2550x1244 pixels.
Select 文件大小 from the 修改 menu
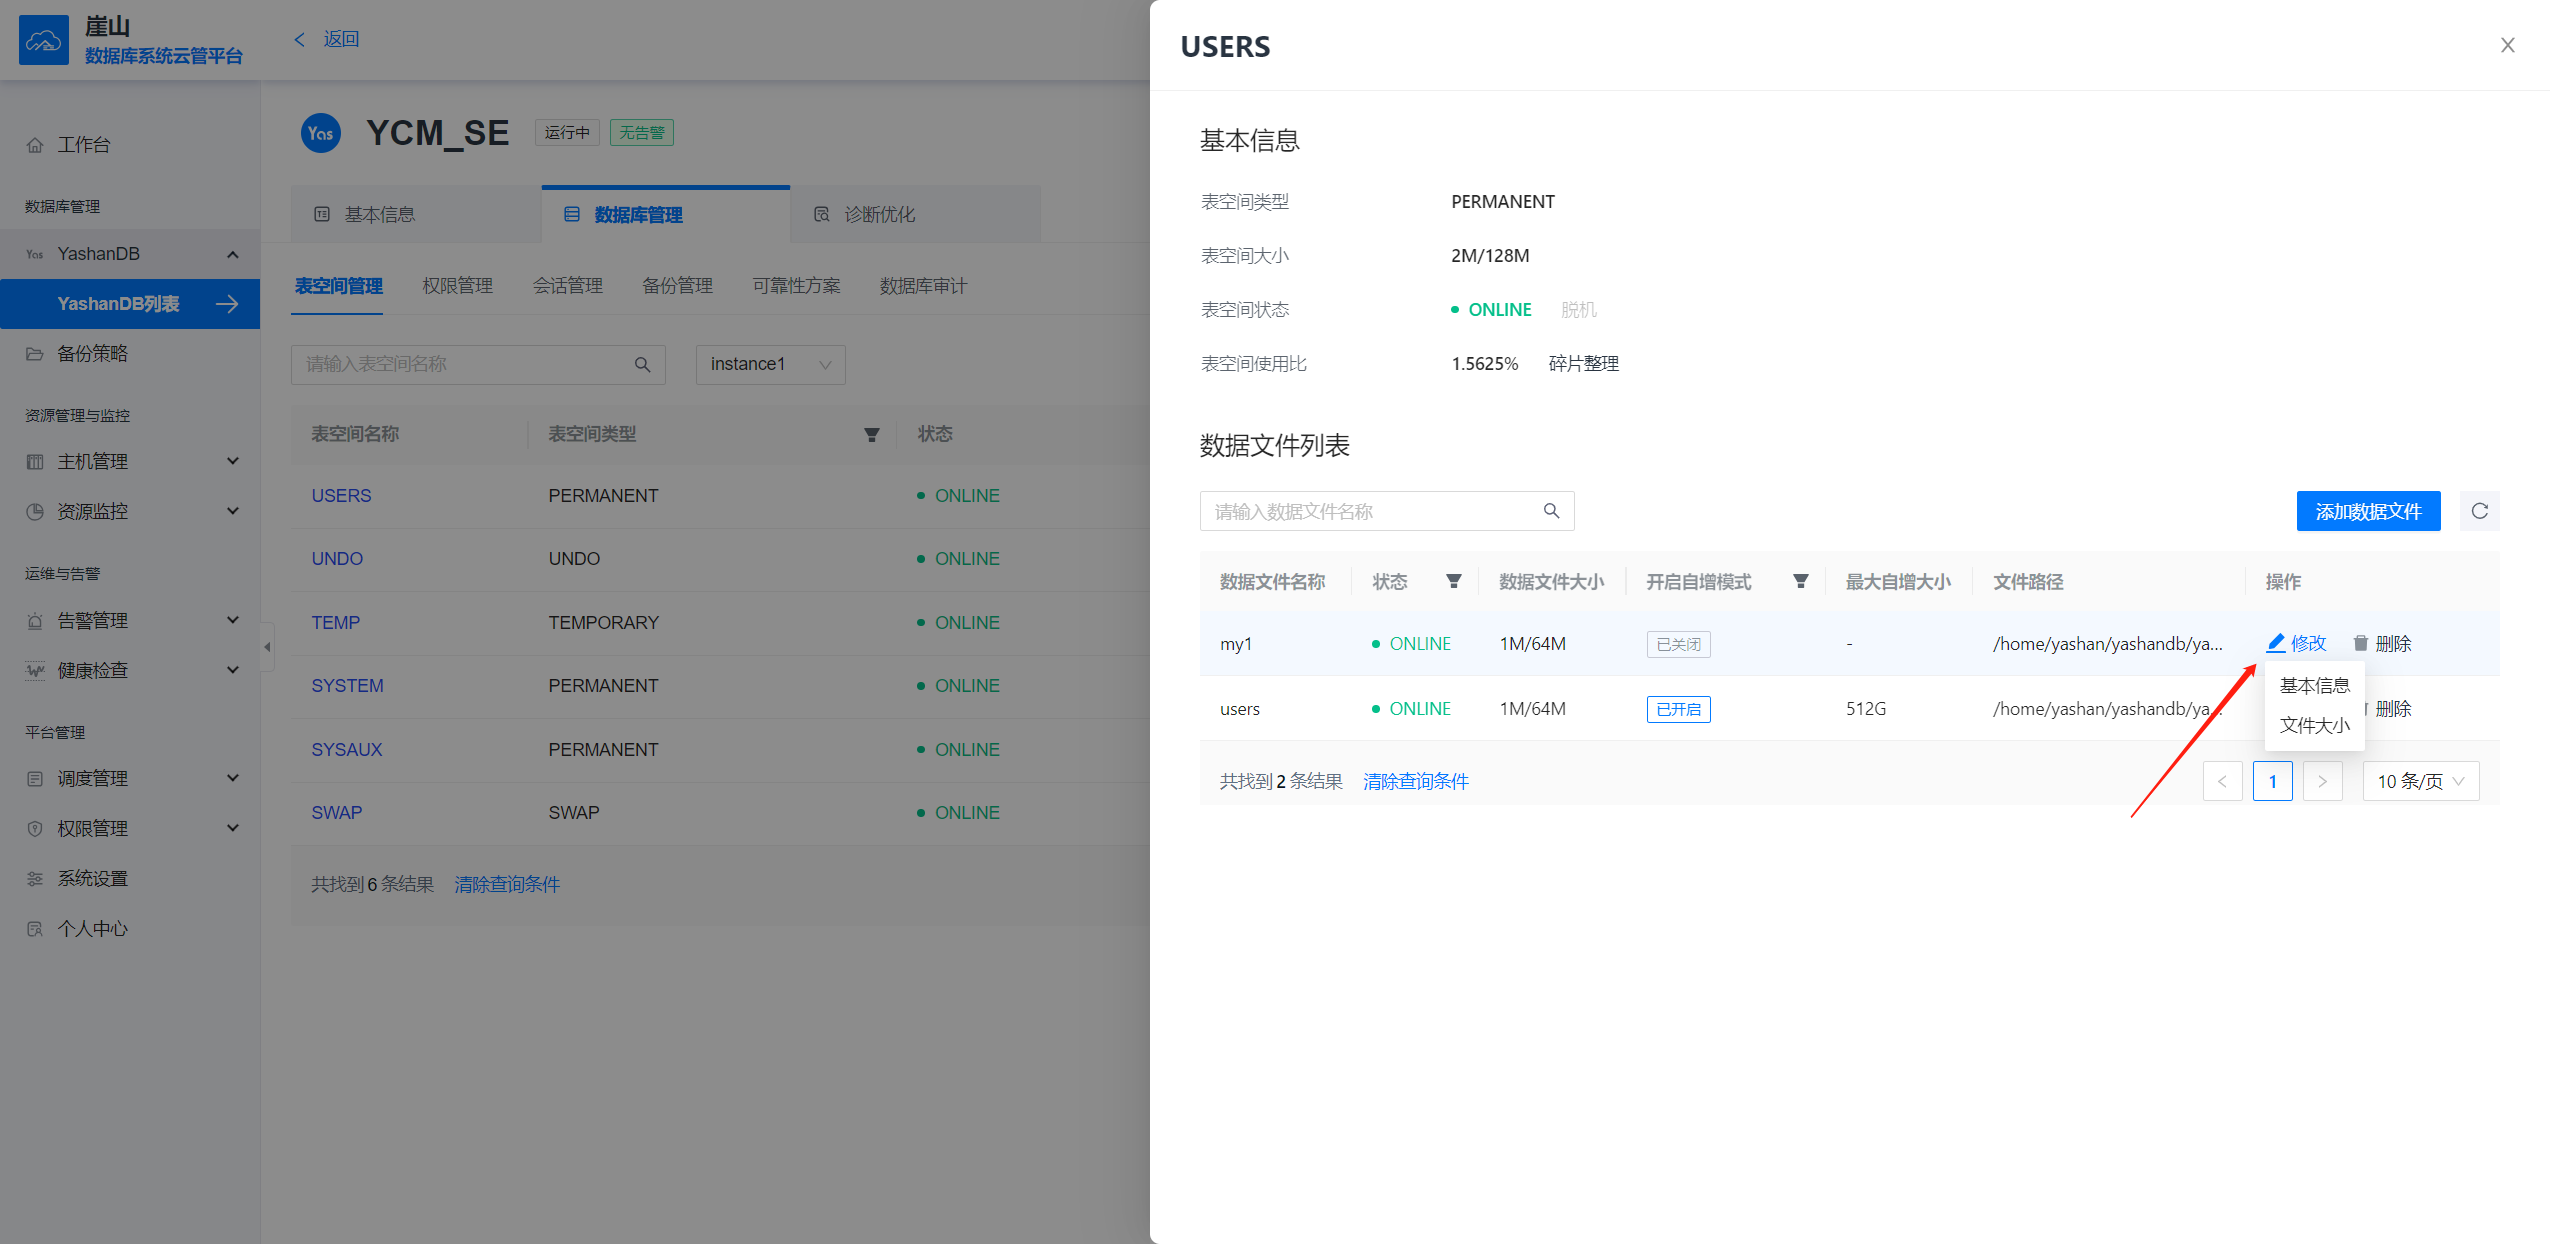click(x=2314, y=725)
